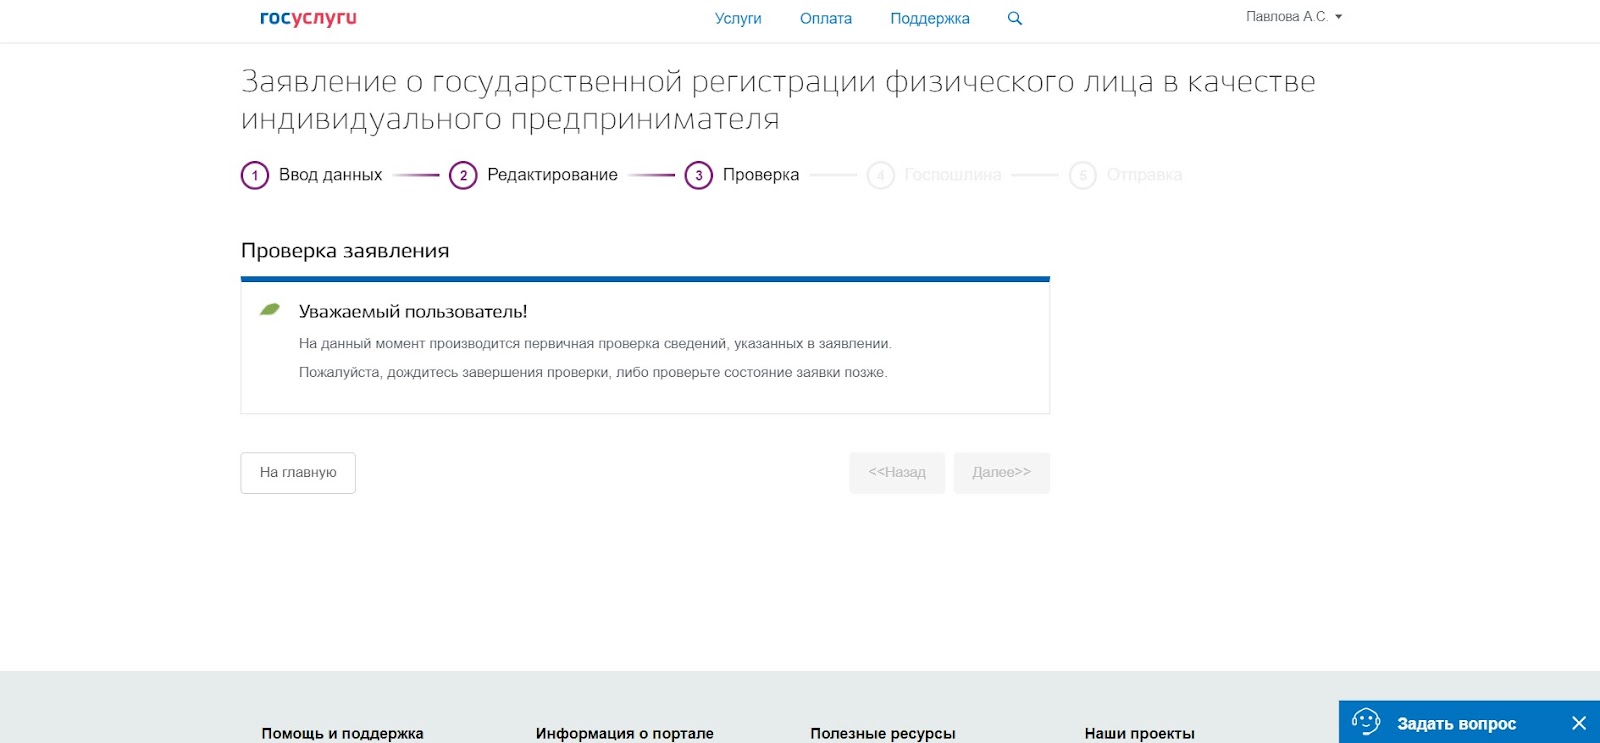Open the Оплата menu item

click(826, 18)
